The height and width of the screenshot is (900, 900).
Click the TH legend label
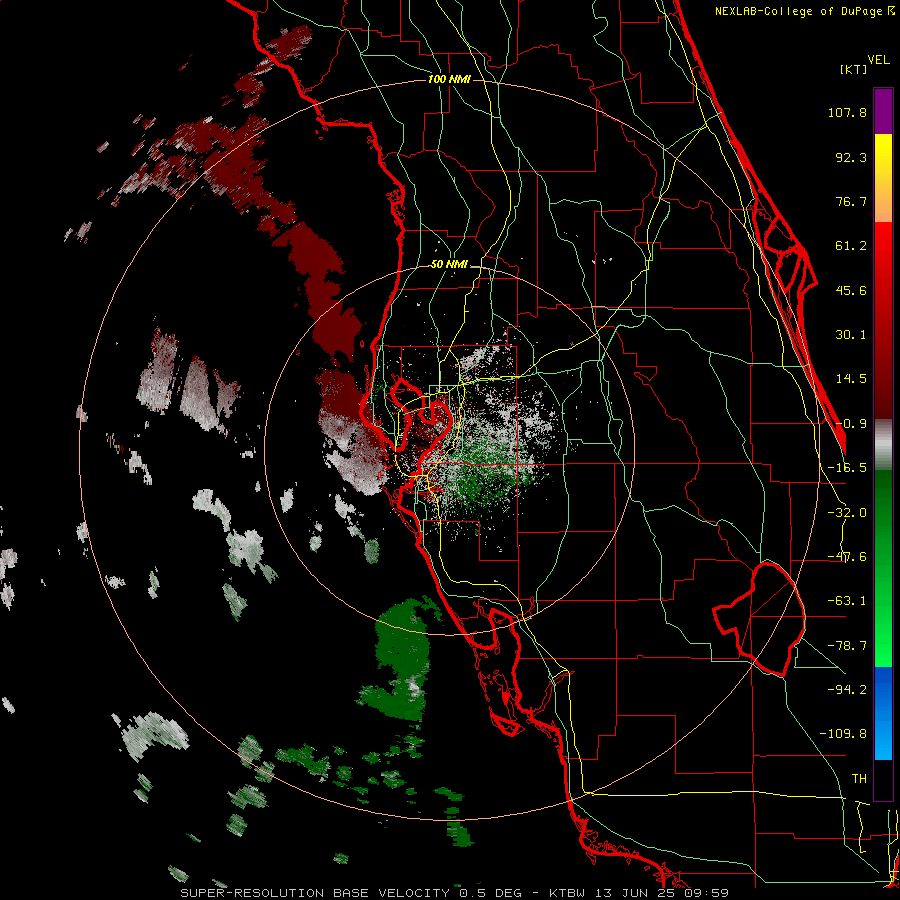tap(859, 778)
